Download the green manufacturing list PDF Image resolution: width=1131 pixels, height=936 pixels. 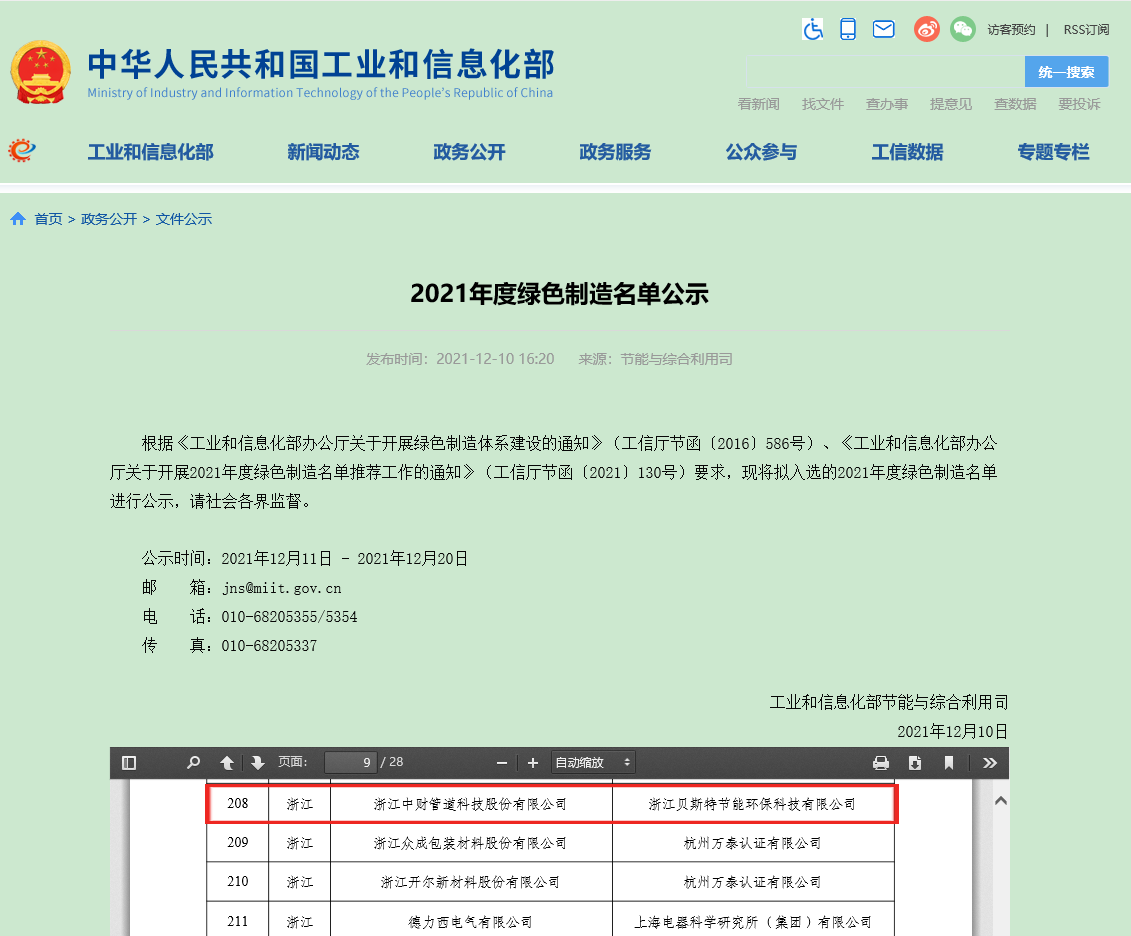click(x=914, y=762)
